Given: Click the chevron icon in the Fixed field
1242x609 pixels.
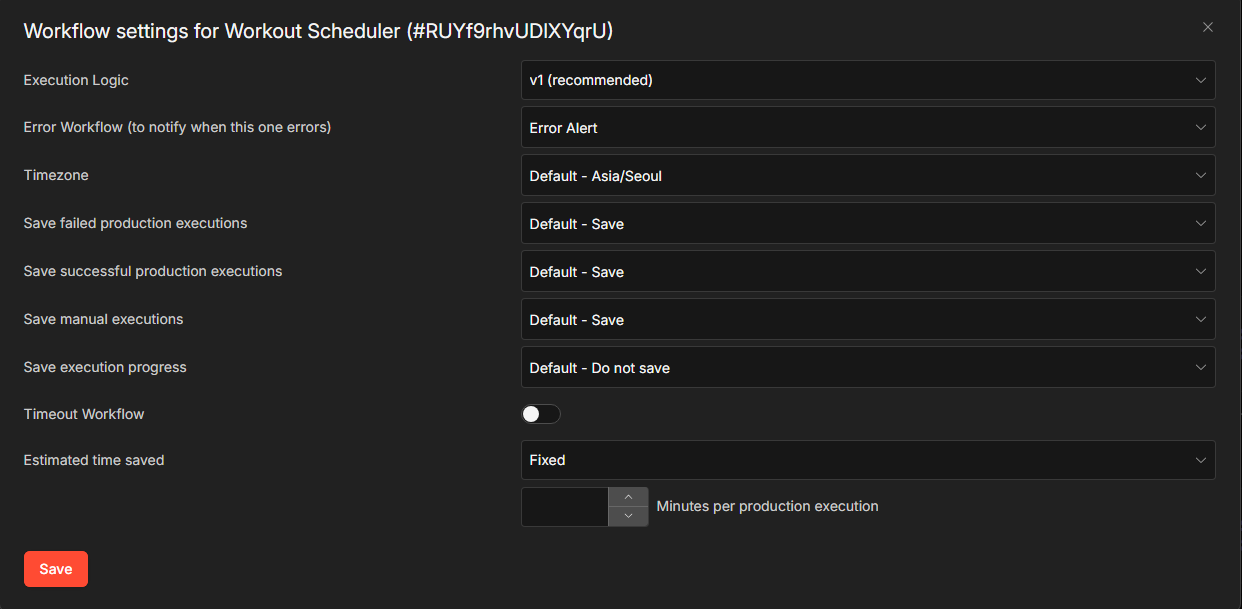Looking at the screenshot, I should pos(1201,460).
